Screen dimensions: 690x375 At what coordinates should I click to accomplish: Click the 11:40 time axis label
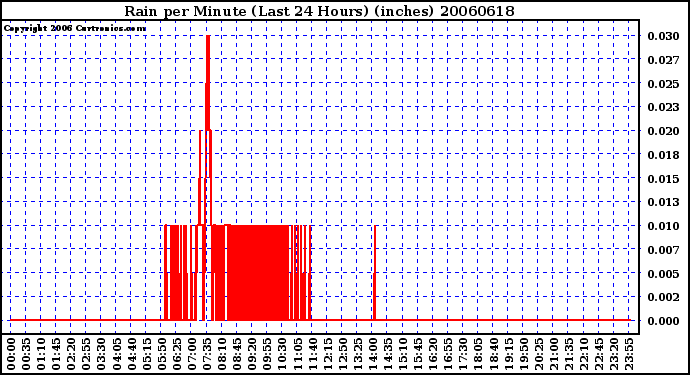pyautogui.click(x=312, y=354)
